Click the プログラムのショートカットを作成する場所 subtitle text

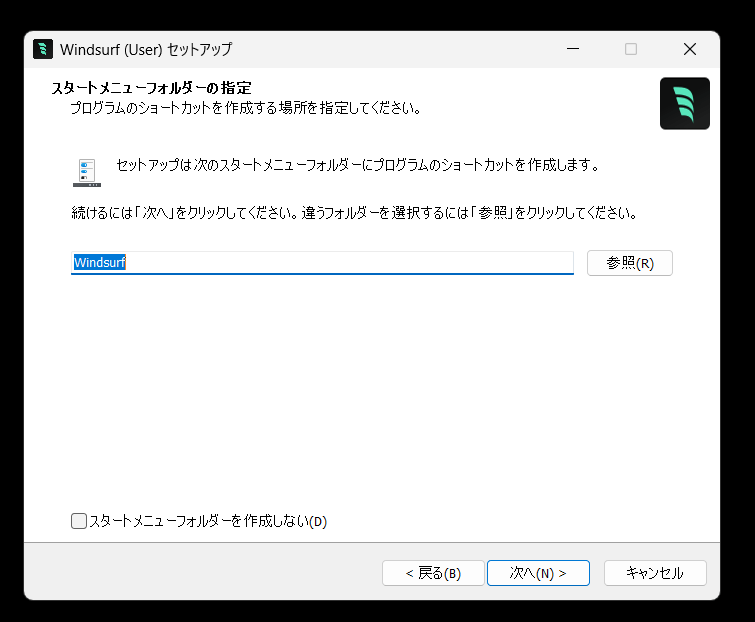[x=246, y=108]
